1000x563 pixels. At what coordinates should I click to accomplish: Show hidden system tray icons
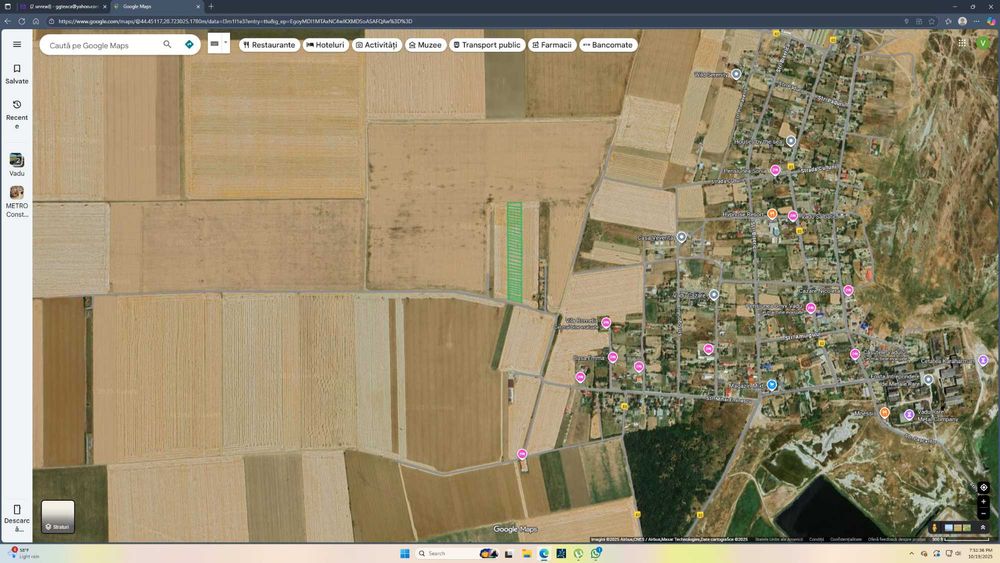tap(911, 553)
